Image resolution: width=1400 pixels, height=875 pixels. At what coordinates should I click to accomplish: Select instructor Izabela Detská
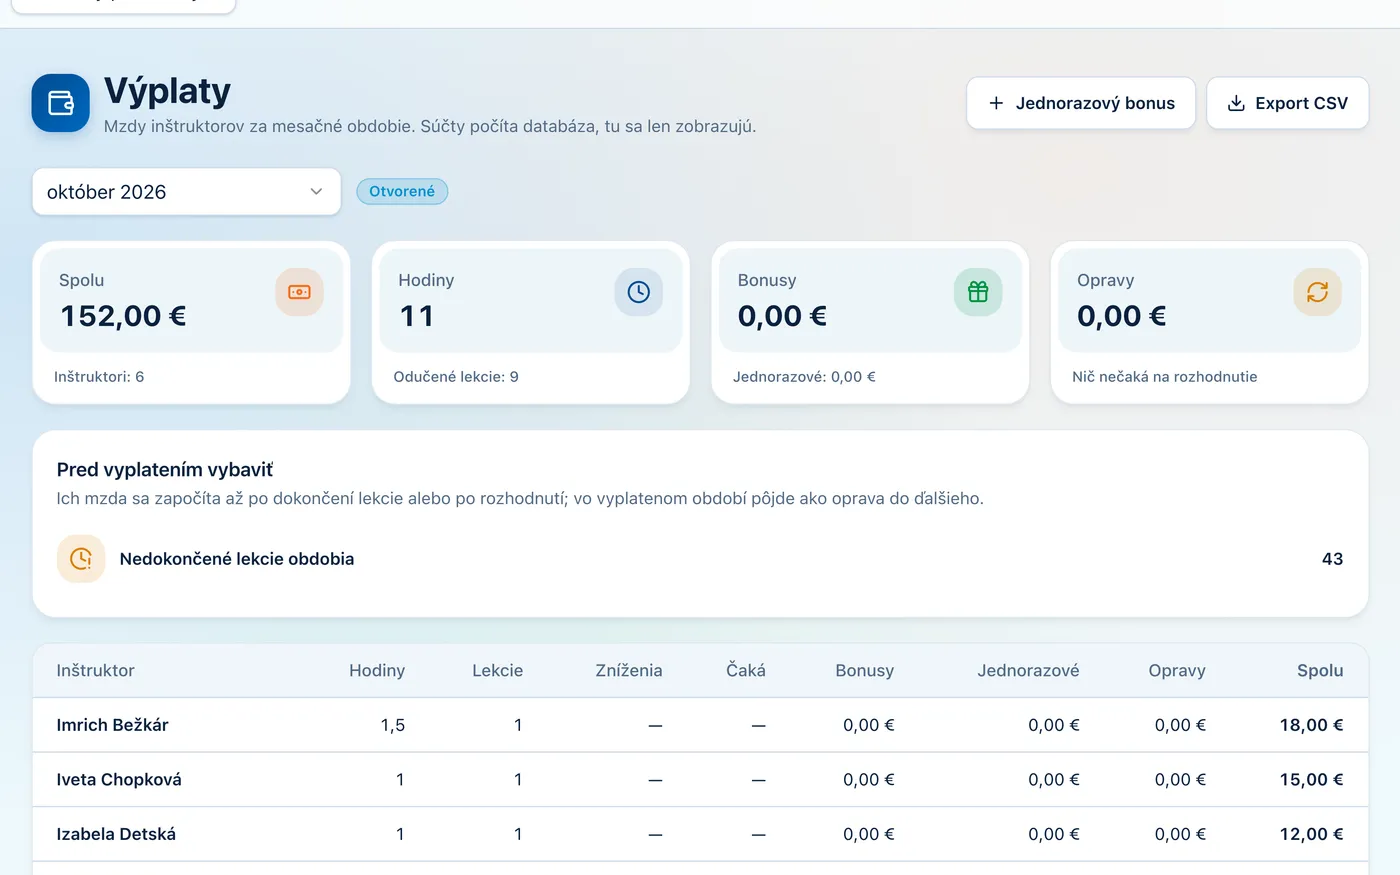[116, 834]
